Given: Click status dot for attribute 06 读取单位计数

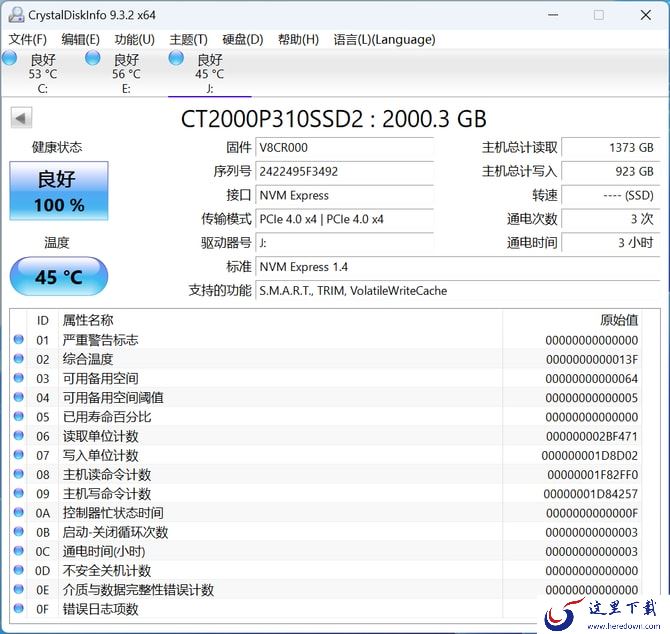Looking at the screenshot, I should (x=18, y=435).
